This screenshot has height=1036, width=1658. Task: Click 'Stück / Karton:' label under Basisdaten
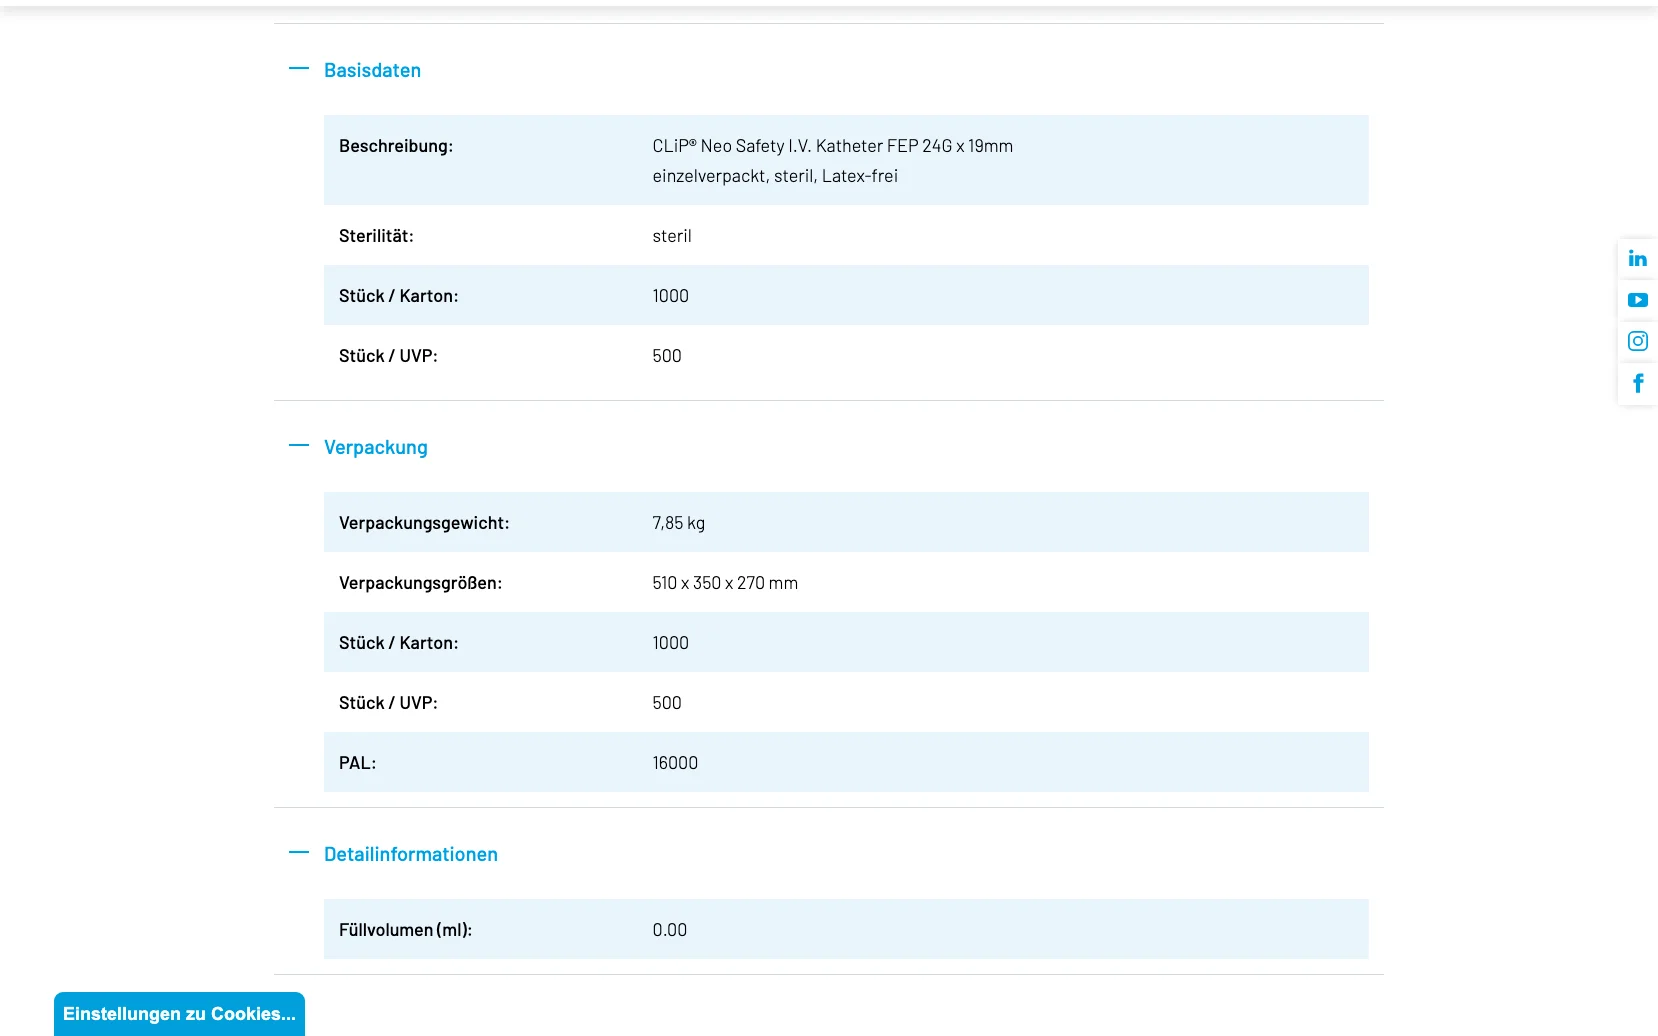398,296
